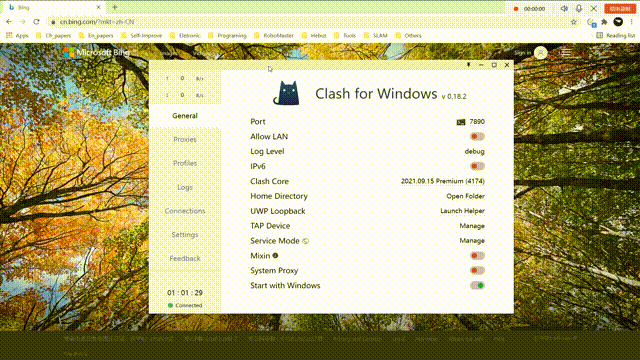Open the Chrome extensions puzzle icon

(x=604, y=22)
